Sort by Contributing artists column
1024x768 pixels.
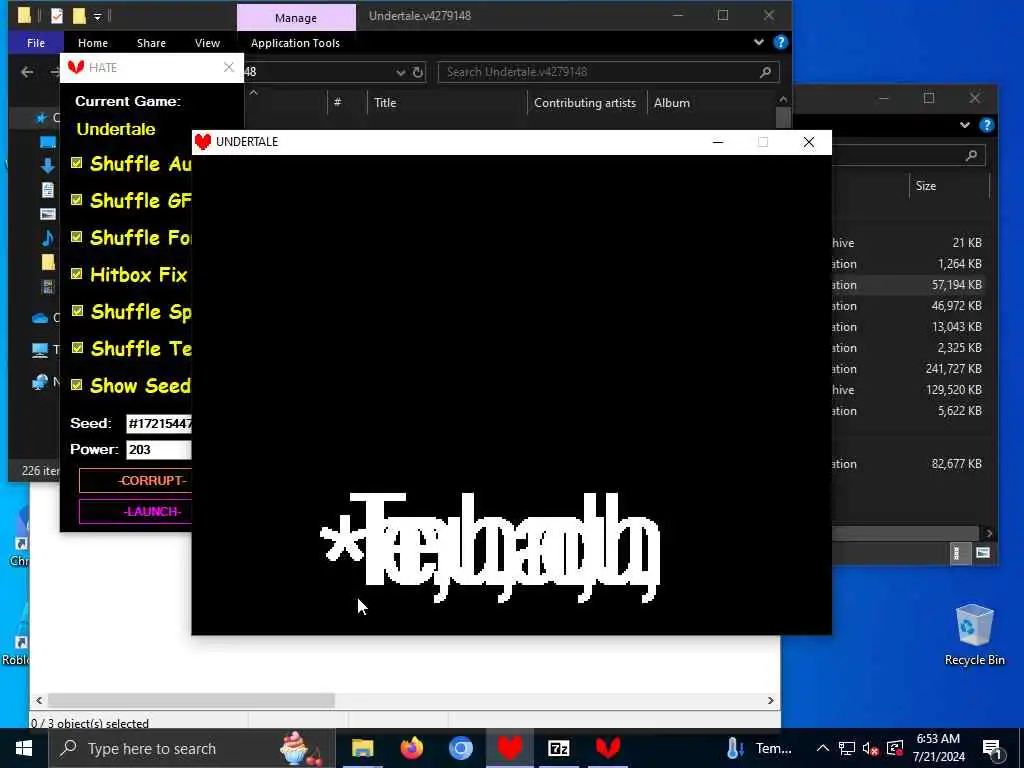(x=584, y=103)
